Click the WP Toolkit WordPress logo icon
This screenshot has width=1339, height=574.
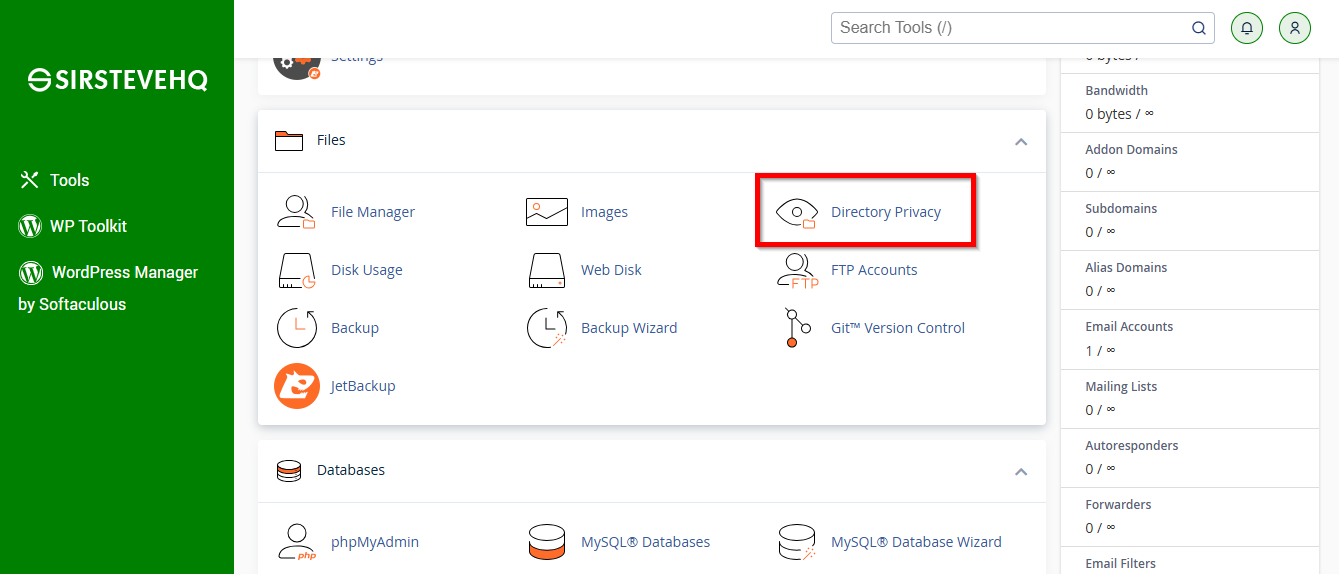30,226
